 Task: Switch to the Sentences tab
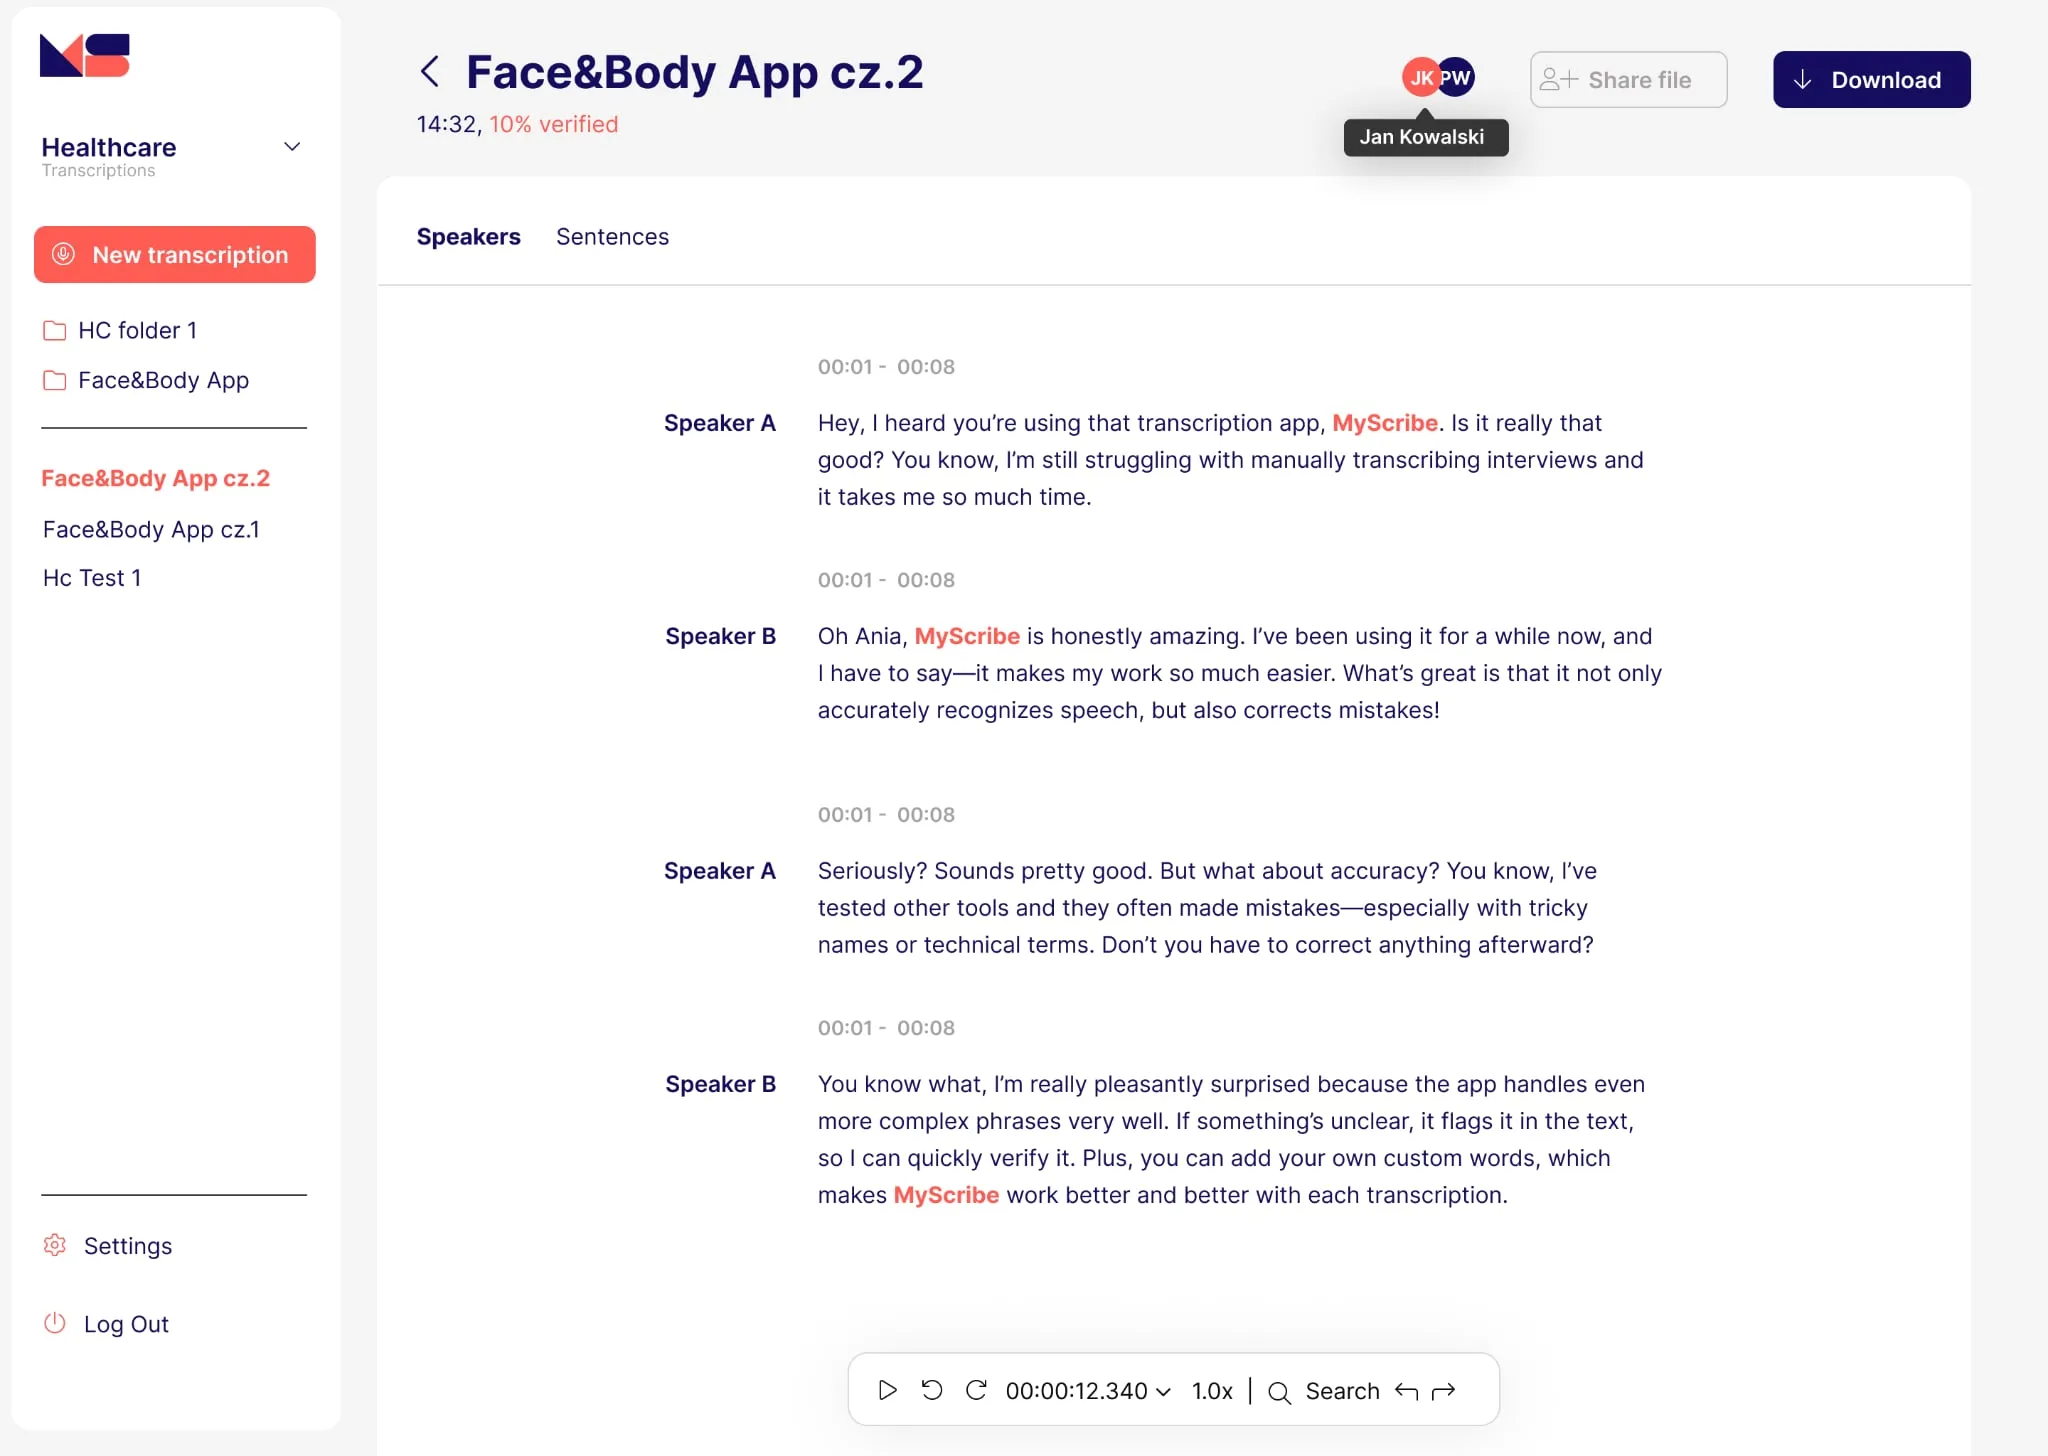click(612, 237)
